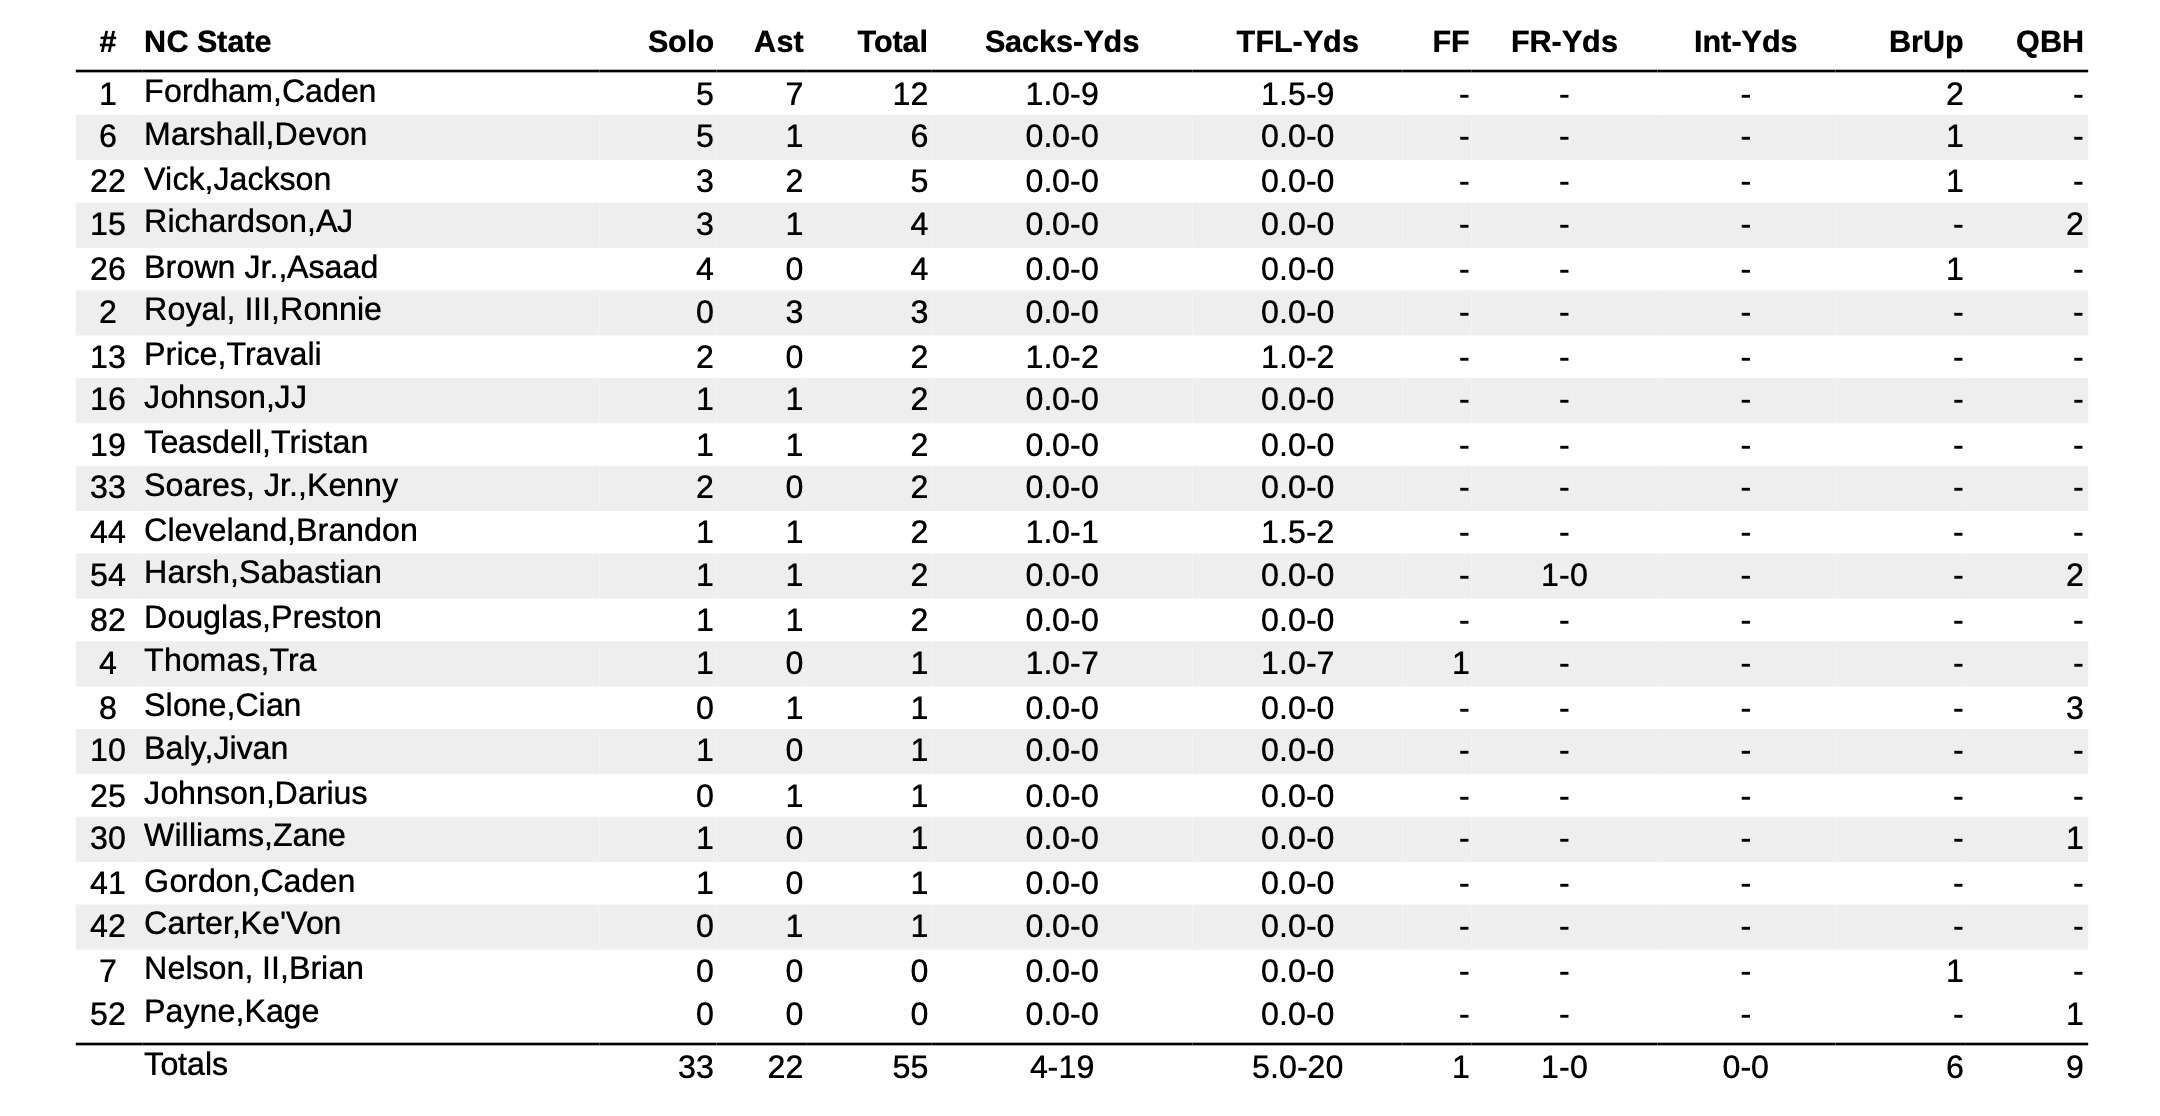Click player name Payne,Kage
The image size is (2160, 1116).
(231, 1012)
